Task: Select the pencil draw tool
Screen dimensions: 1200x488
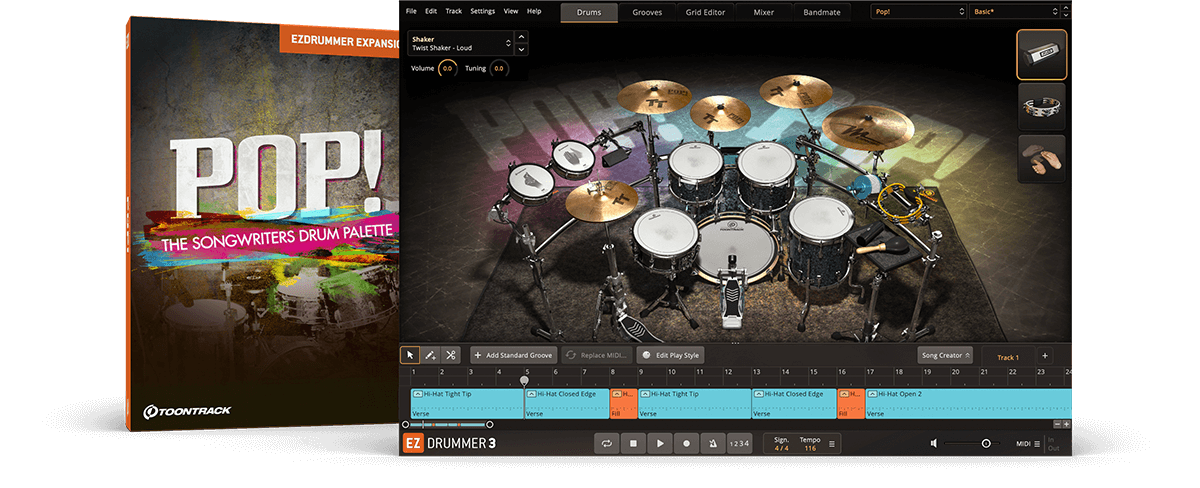Action: point(430,355)
